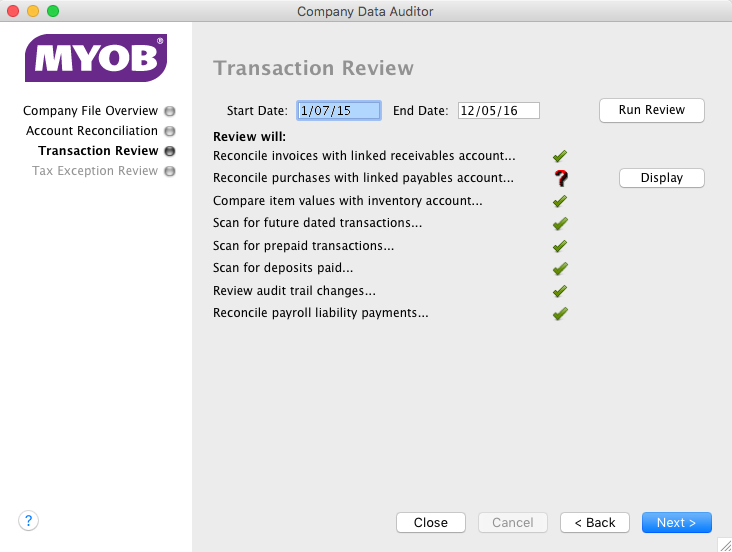Go to Account Reconciliation step
The height and width of the screenshot is (552, 732).
[92, 131]
